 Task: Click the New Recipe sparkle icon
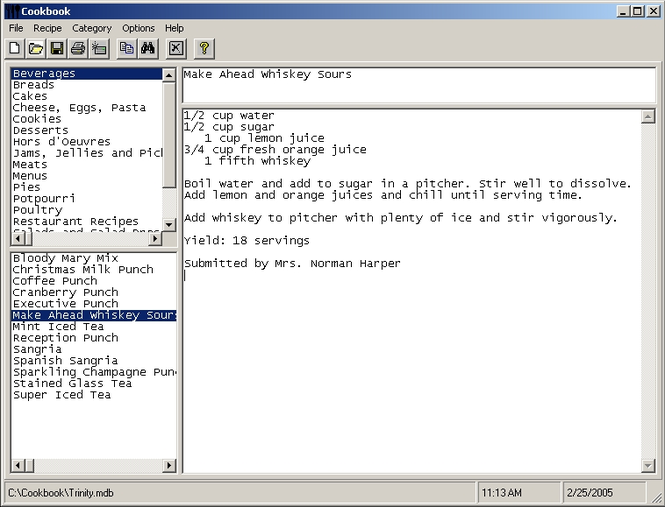tap(99, 48)
